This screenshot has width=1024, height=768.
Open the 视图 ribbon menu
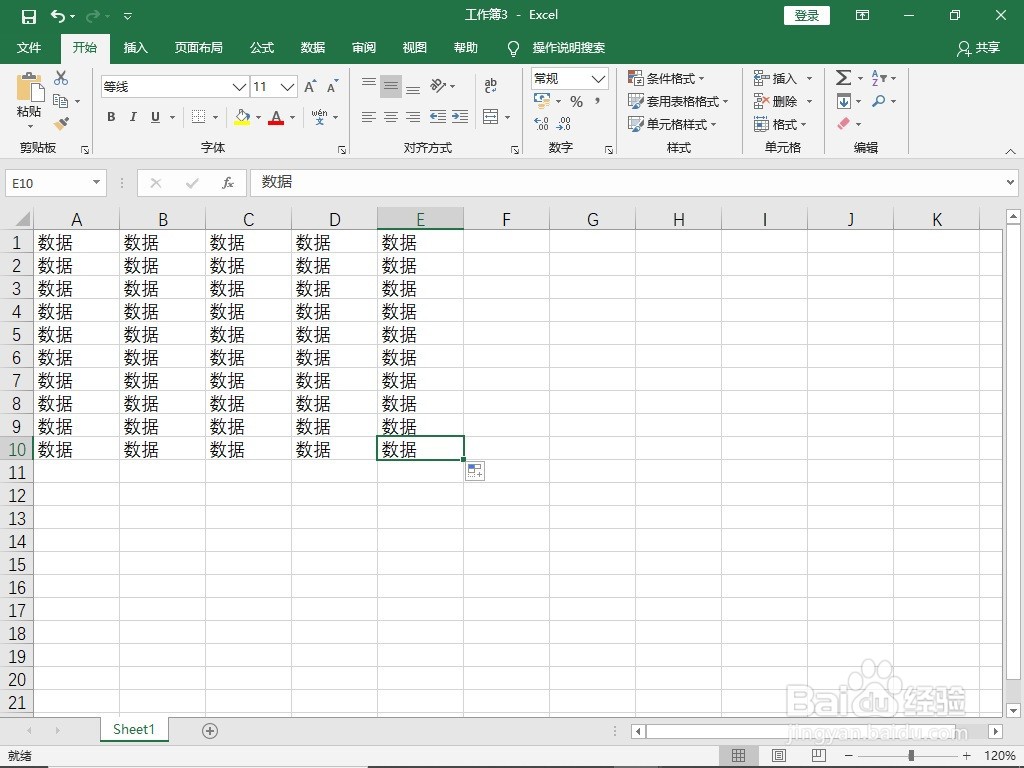[414, 47]
